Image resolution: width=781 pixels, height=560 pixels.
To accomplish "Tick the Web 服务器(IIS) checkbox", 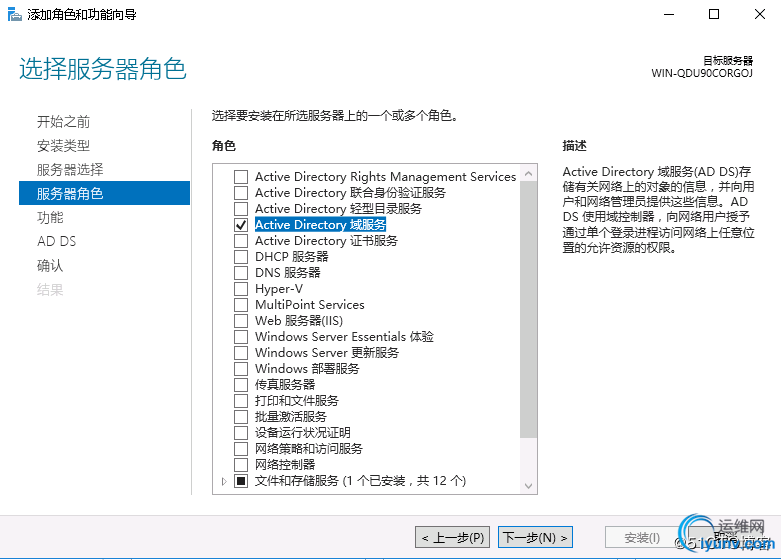I will point(241,320).
